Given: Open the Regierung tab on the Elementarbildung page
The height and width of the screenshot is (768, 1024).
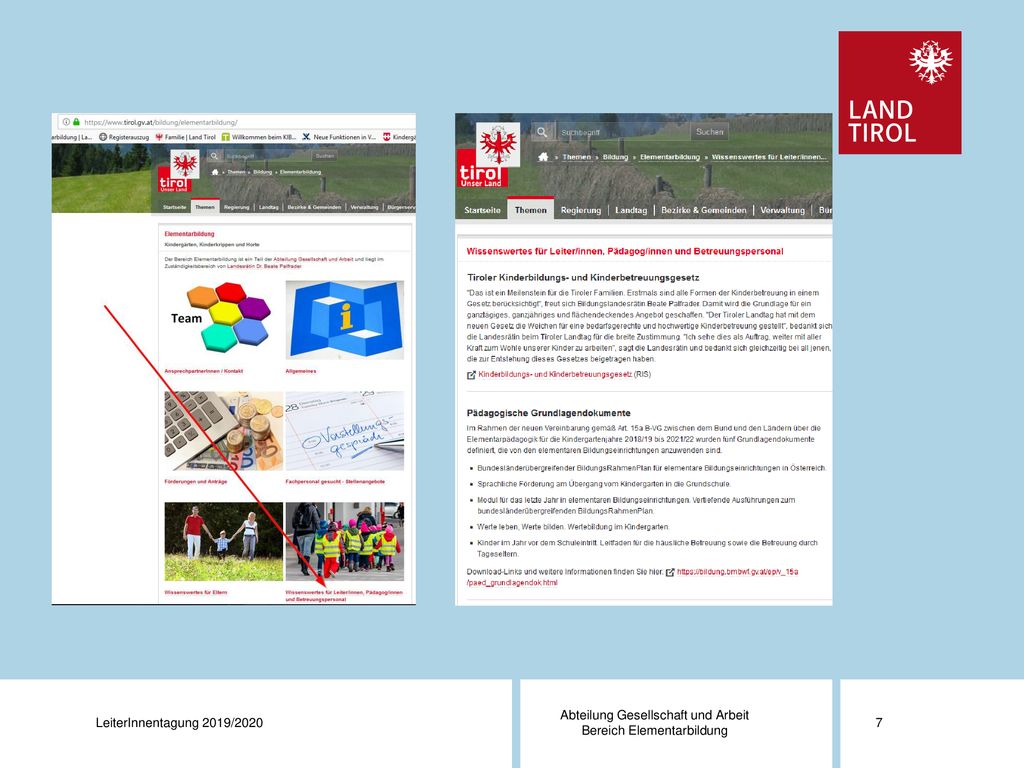Looking at the screenshot, I should pyautogui.click(x=236, y=207).
